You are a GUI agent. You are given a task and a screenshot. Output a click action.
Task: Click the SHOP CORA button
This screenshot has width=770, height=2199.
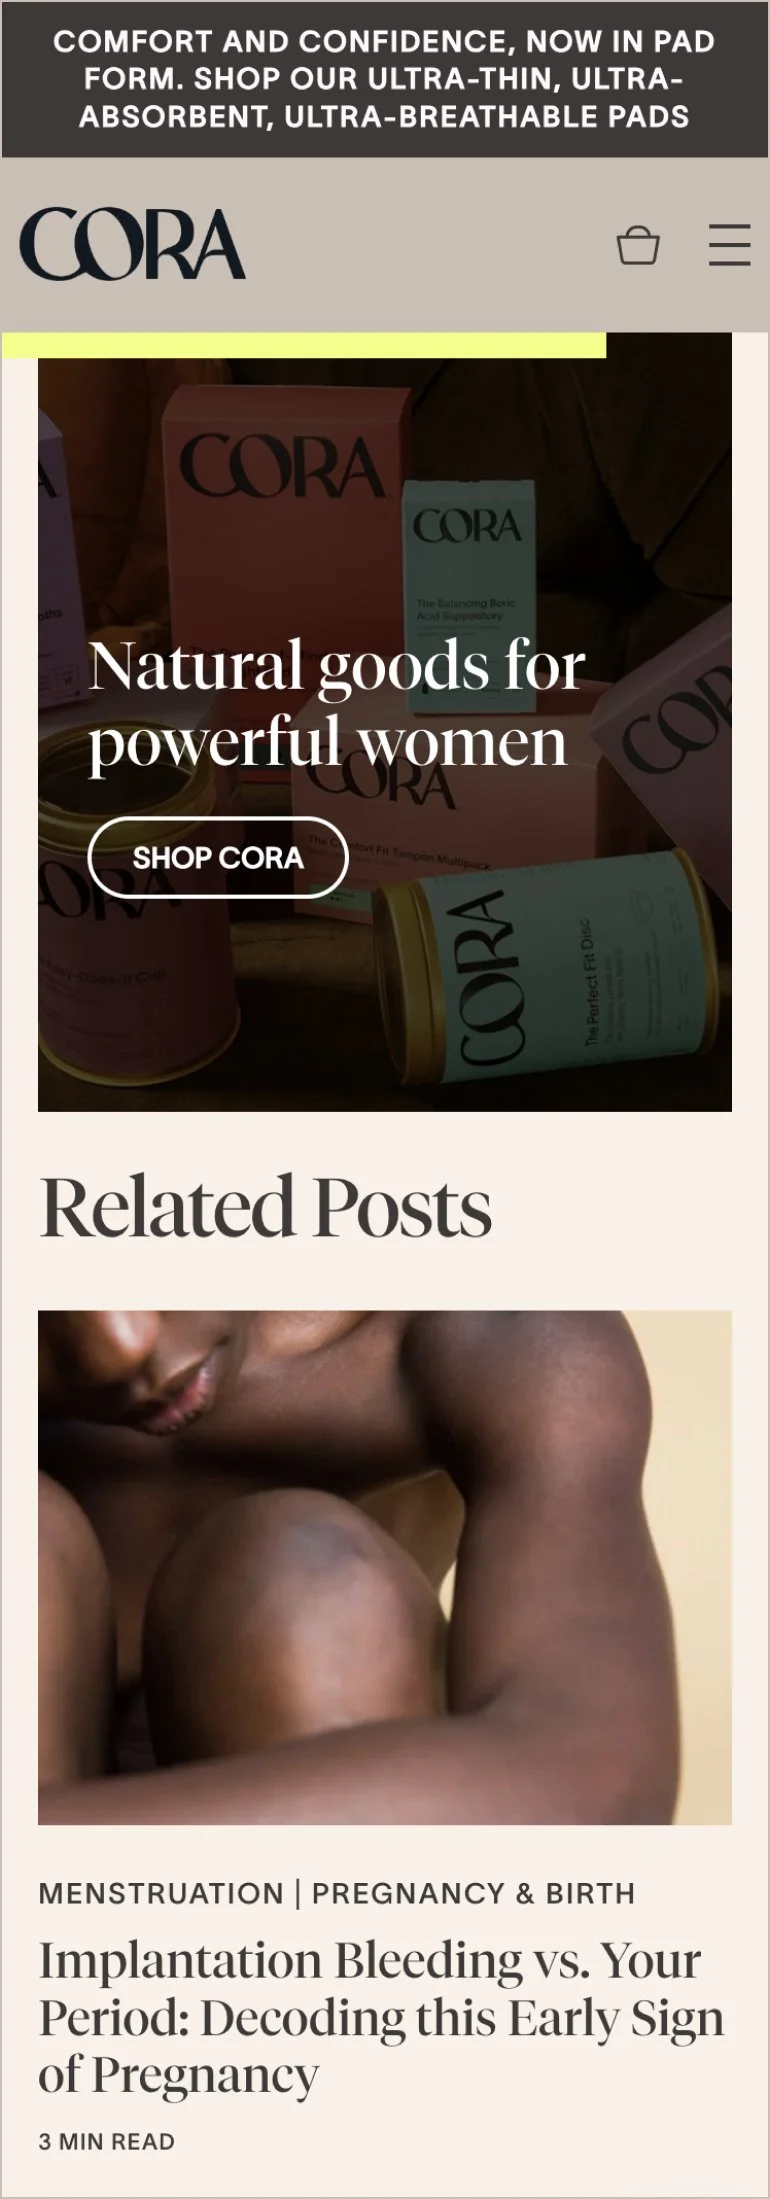coord(218,857)
